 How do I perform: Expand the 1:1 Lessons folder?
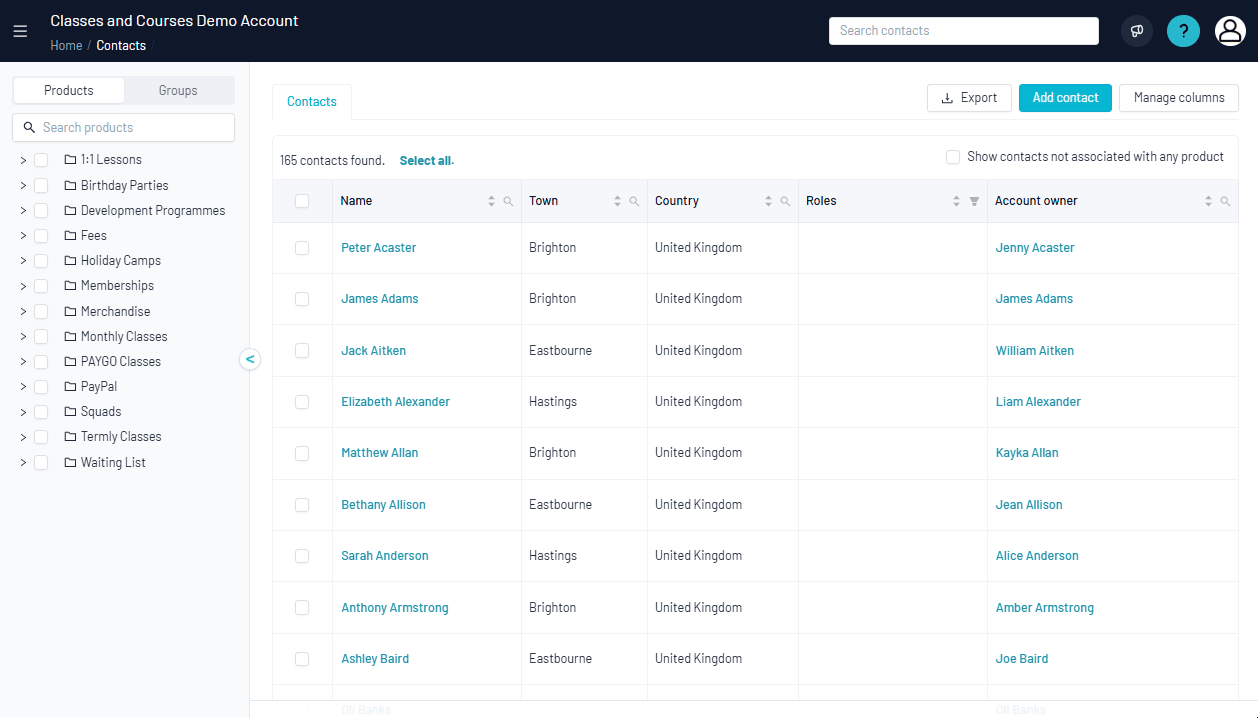(x=23, y=160)
